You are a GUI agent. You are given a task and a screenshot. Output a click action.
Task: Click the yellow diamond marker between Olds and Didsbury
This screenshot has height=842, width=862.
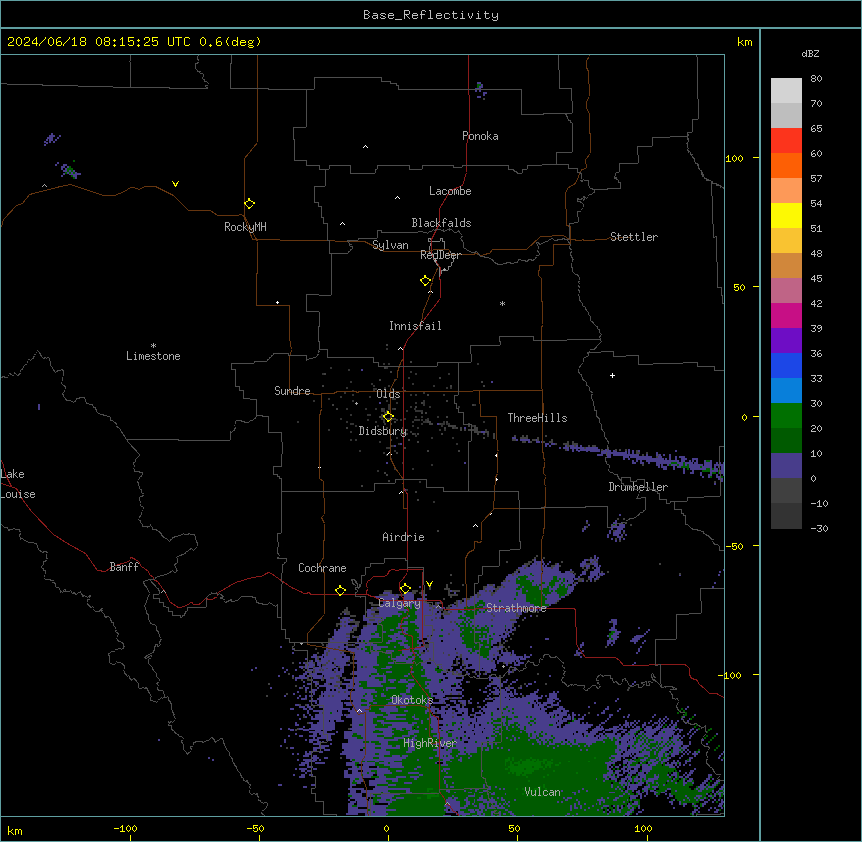point(388,417)
